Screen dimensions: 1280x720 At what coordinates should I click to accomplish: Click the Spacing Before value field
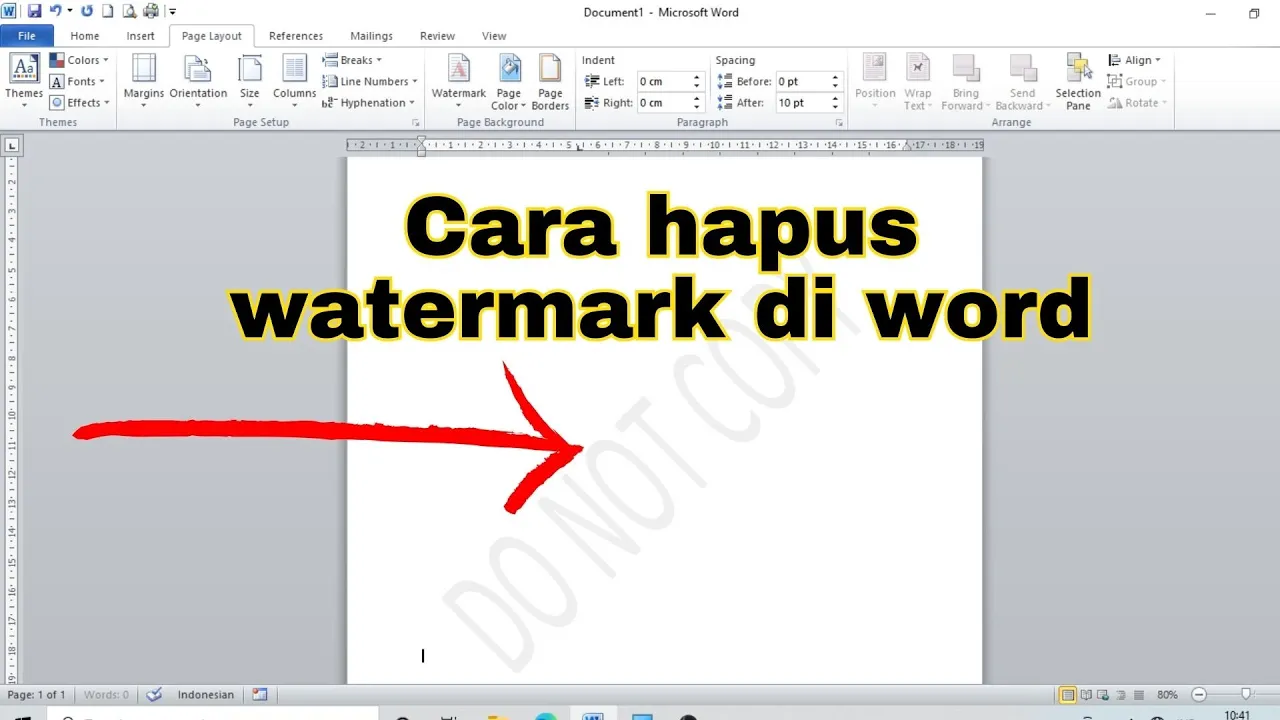point(802,81)
